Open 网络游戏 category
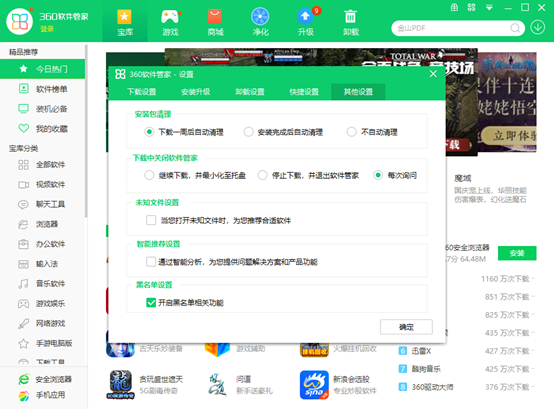Screen dimensions: 554x409 (42, 323)
